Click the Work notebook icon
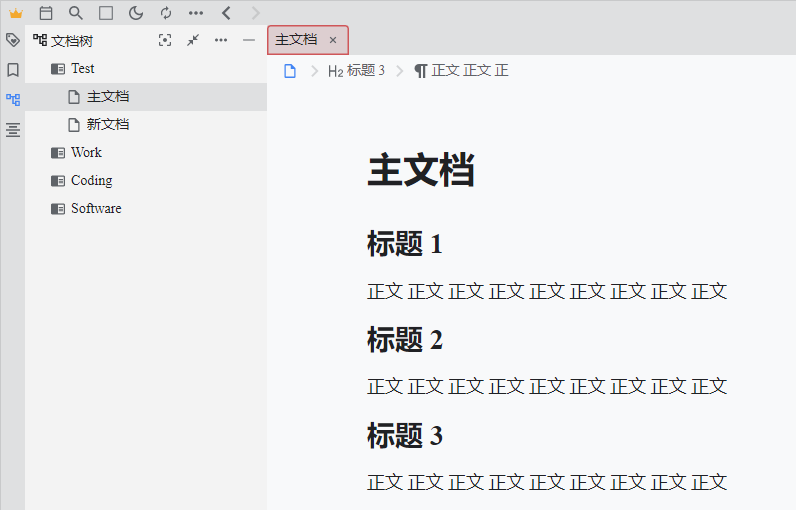 (x=58, y=153)
